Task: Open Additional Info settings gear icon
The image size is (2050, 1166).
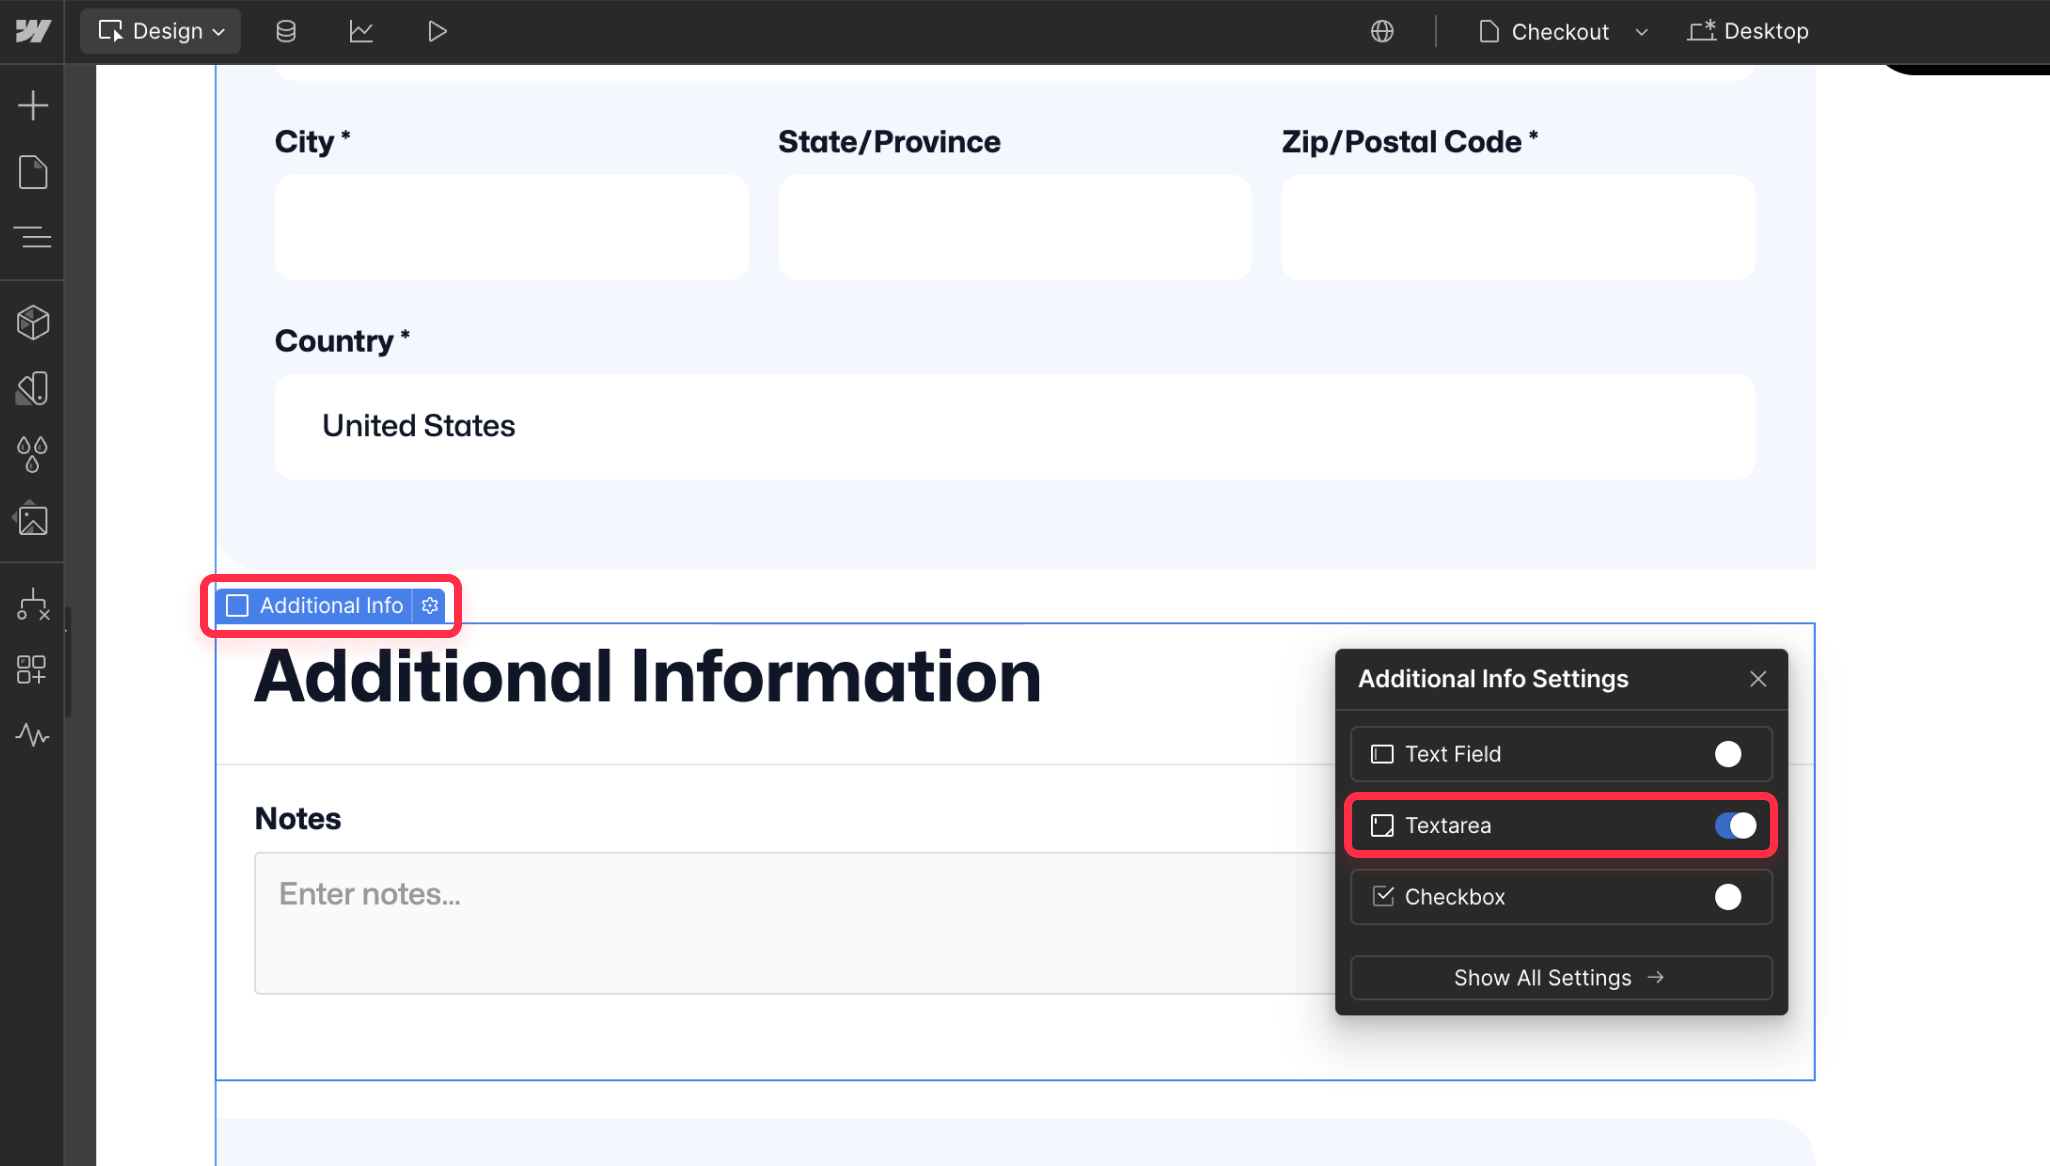Action: coord(430,606)
